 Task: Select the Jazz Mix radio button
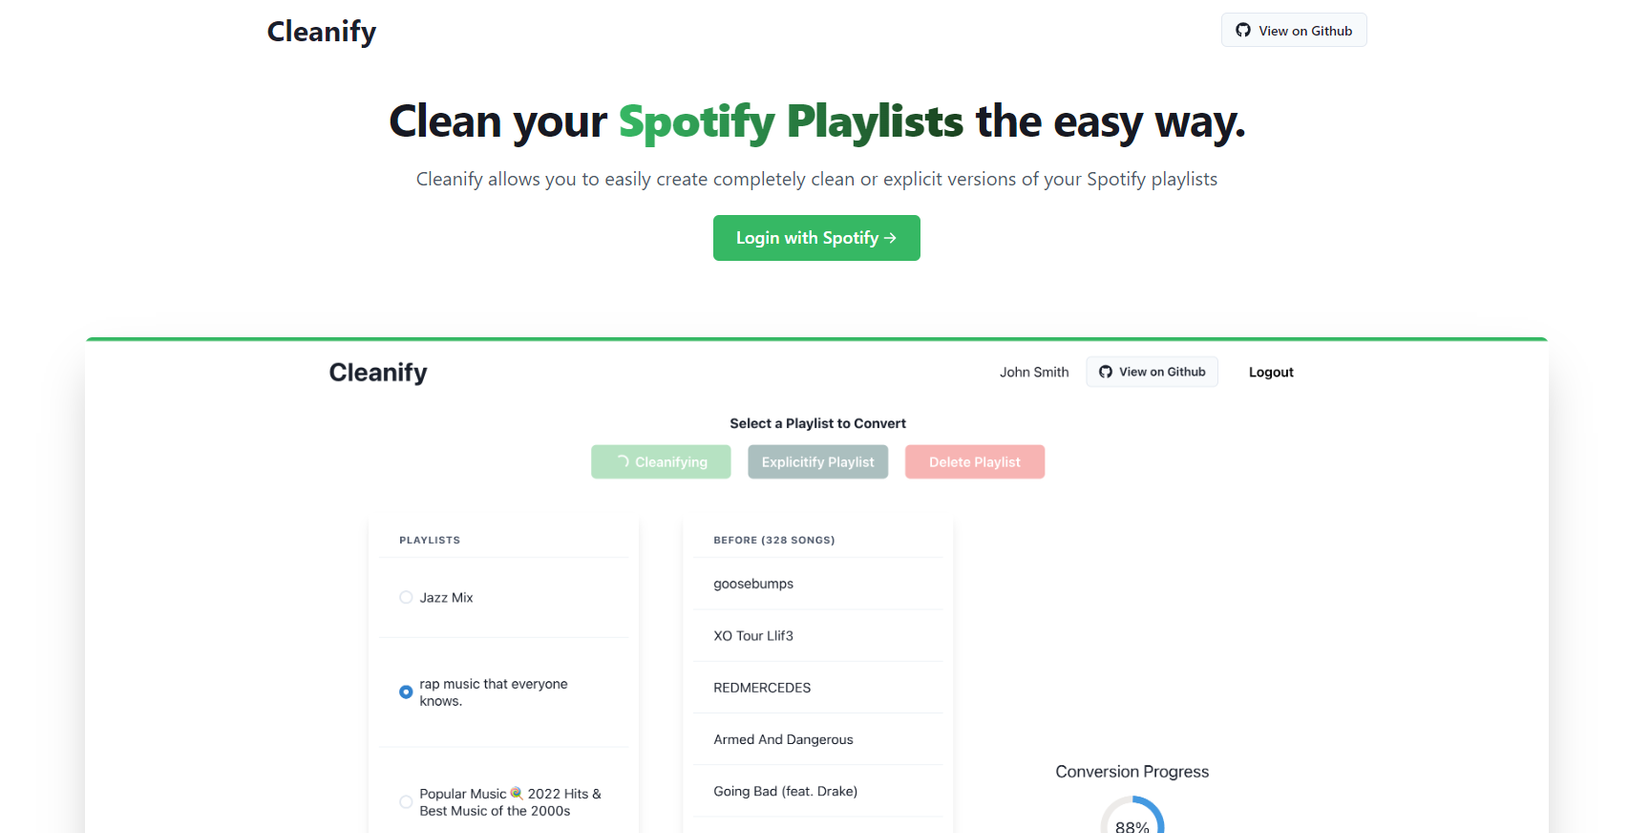click(406, 597)
